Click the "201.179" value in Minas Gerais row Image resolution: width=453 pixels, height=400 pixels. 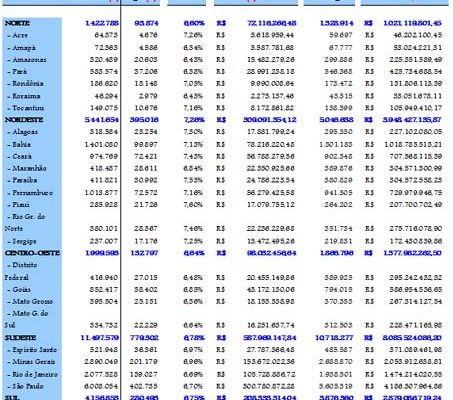click(144, 361)
